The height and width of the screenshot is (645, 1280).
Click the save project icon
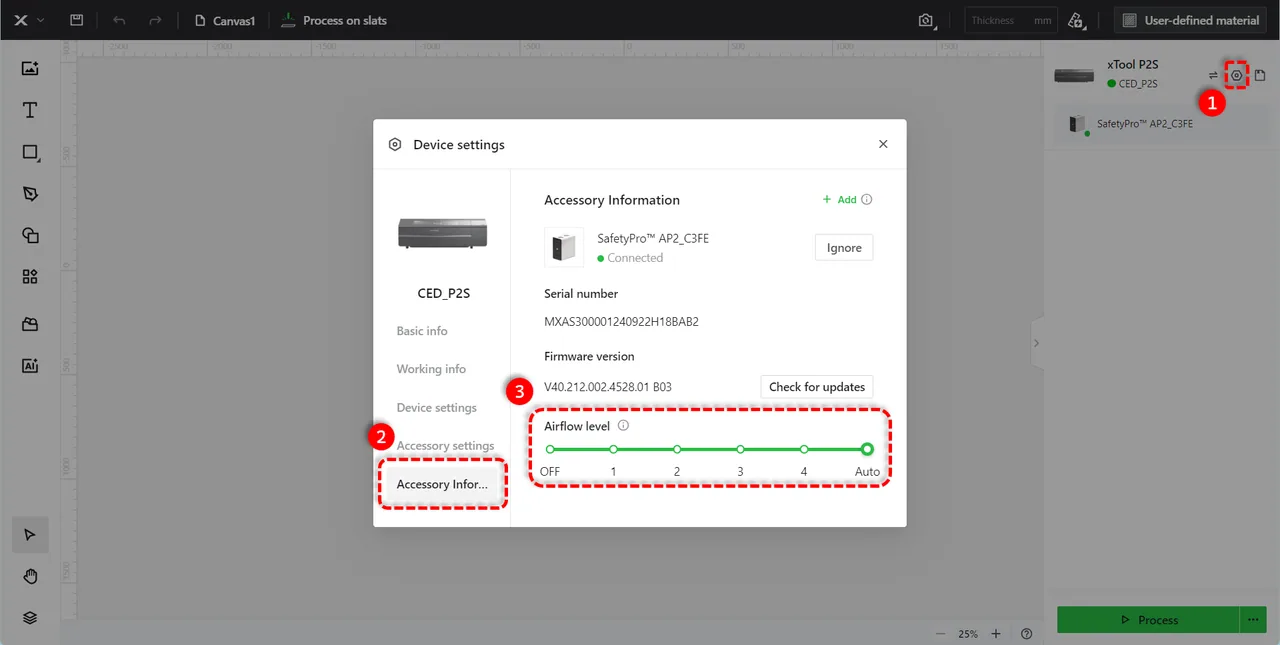coord(77,20)
